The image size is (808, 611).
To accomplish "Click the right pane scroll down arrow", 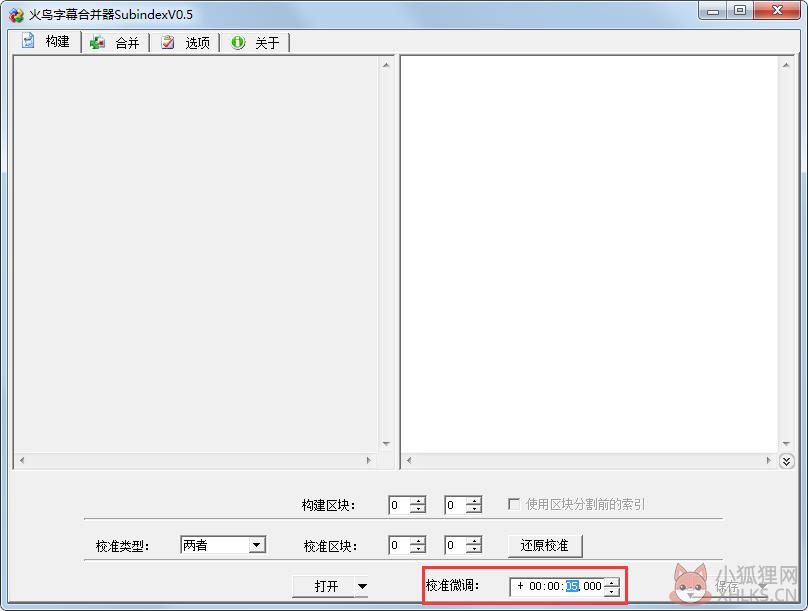I will [785, 444].
